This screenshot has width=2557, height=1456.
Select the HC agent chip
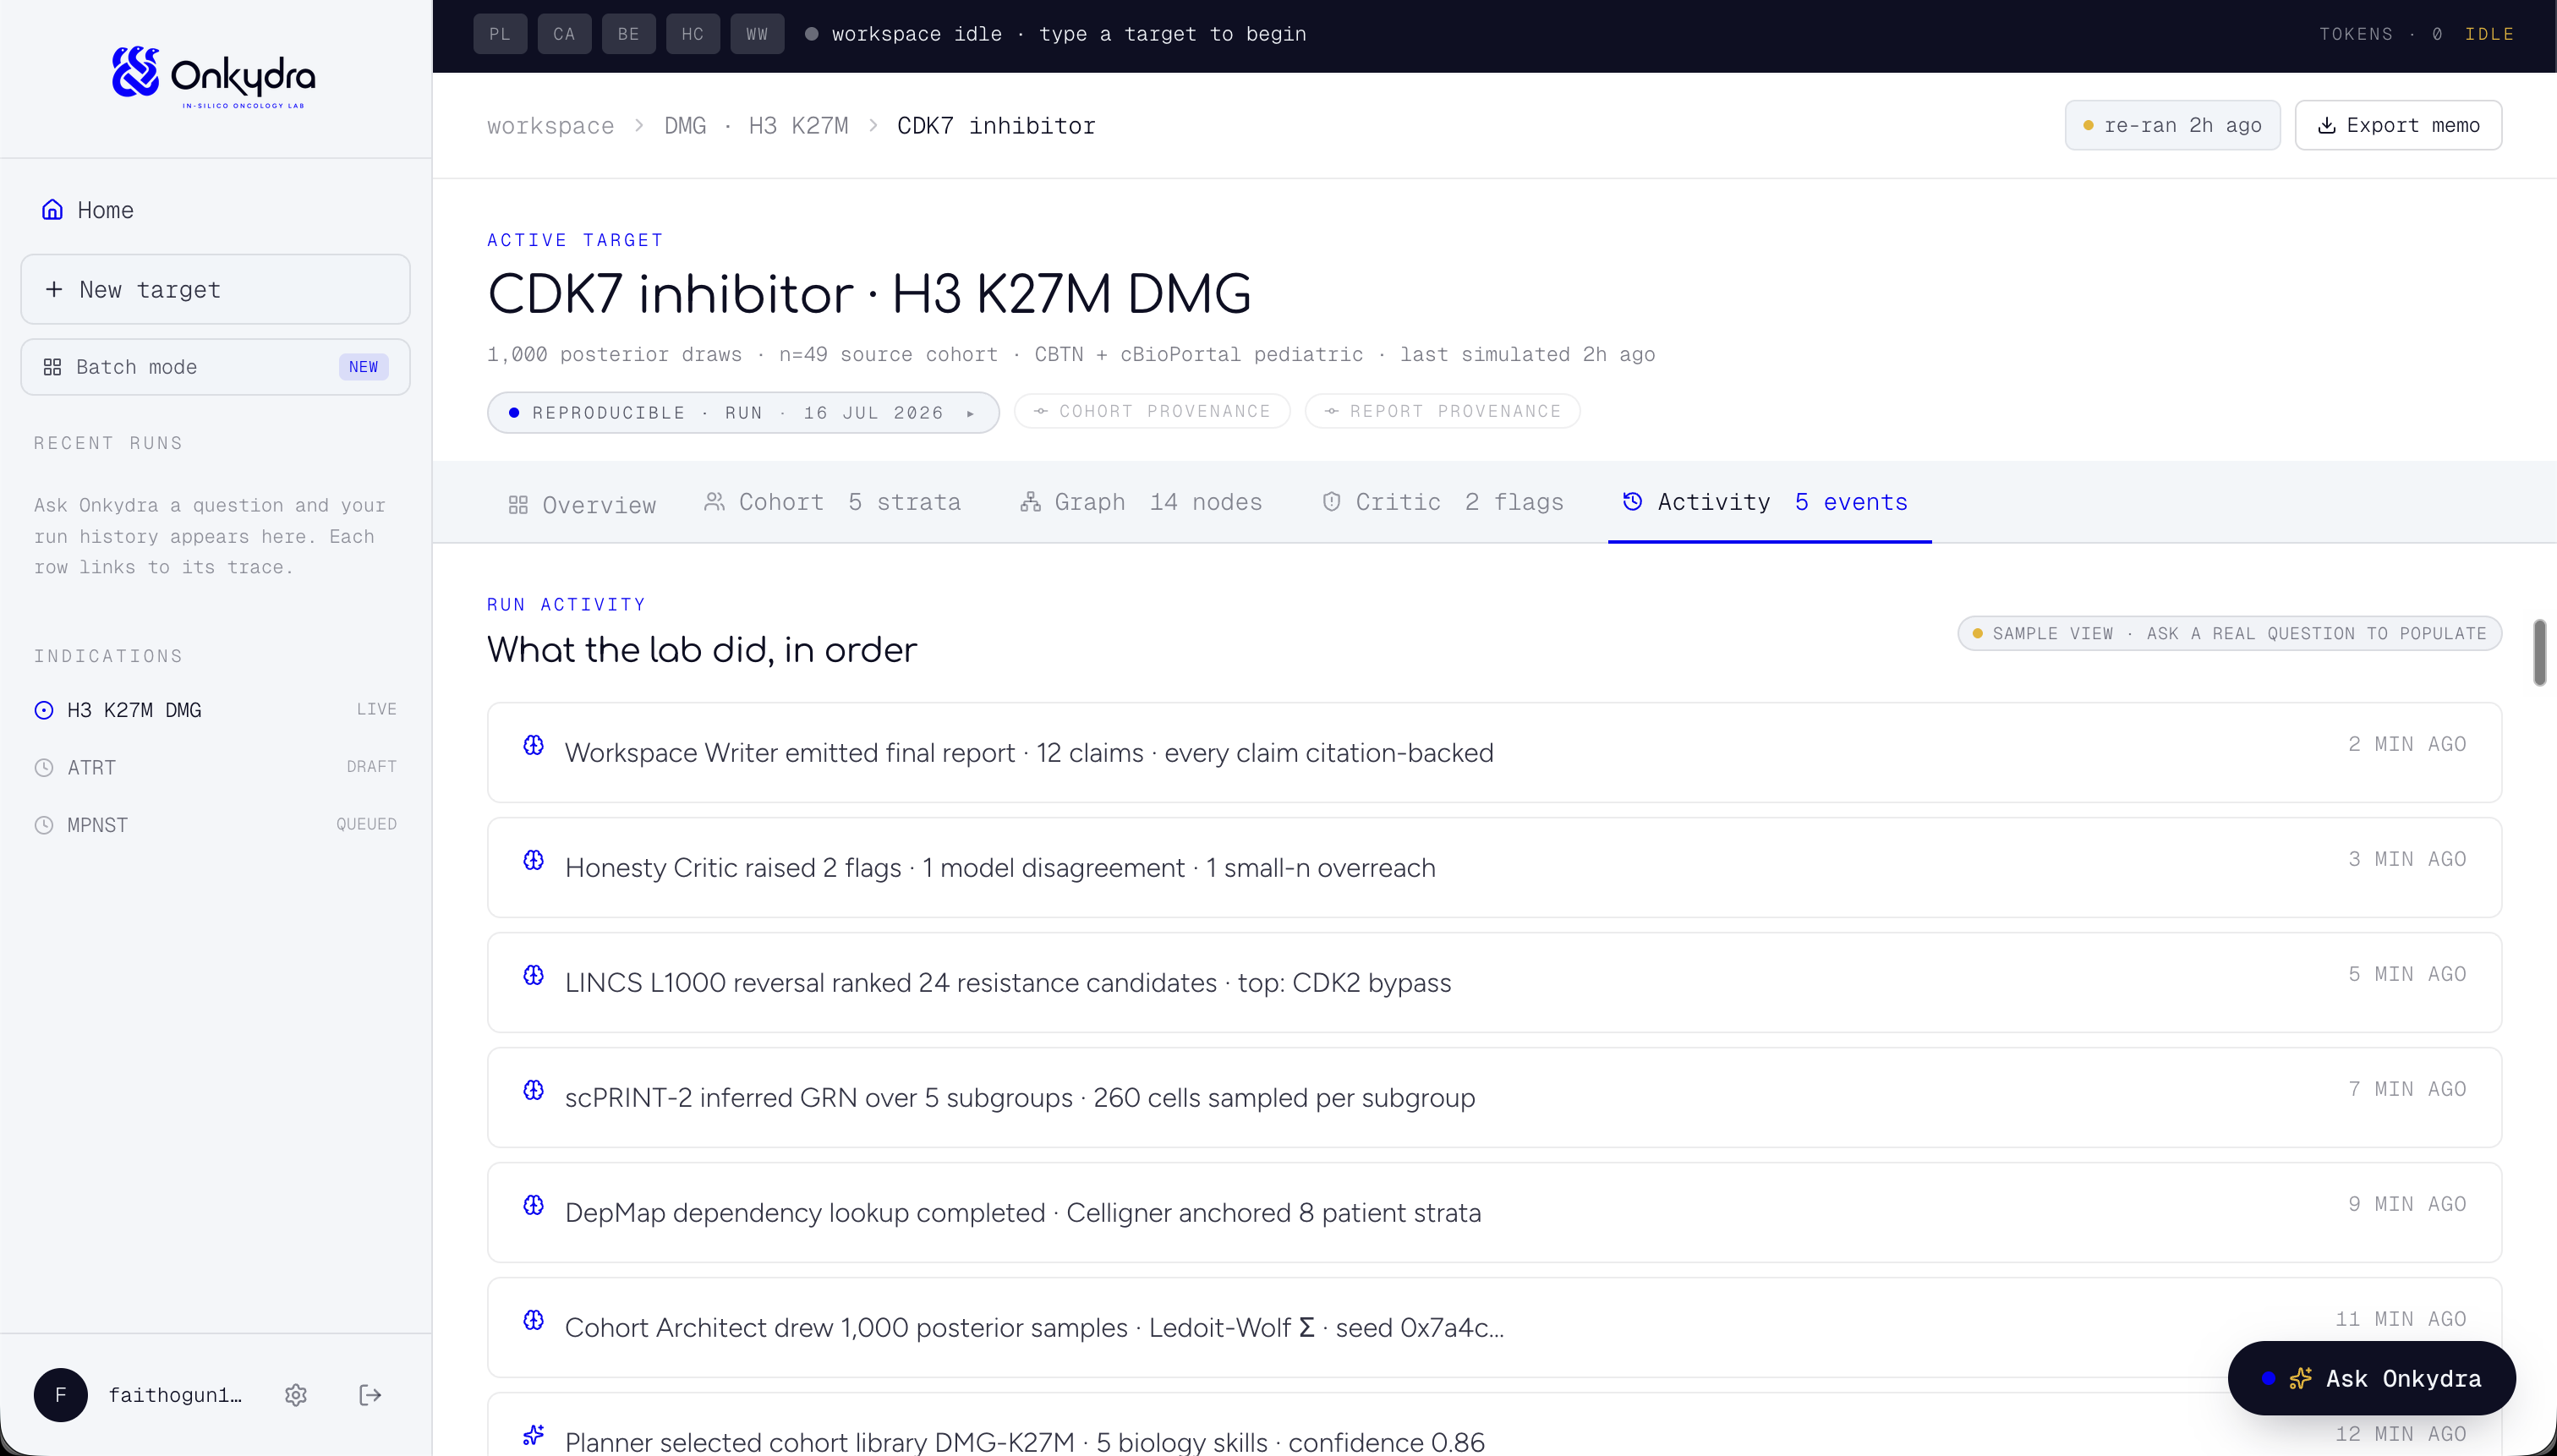coord(693,34)
